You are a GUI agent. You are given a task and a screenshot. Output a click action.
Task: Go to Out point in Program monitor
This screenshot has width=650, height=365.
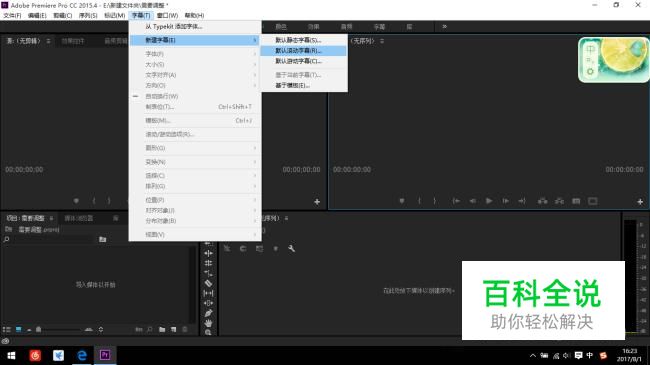tap(522, 201)
